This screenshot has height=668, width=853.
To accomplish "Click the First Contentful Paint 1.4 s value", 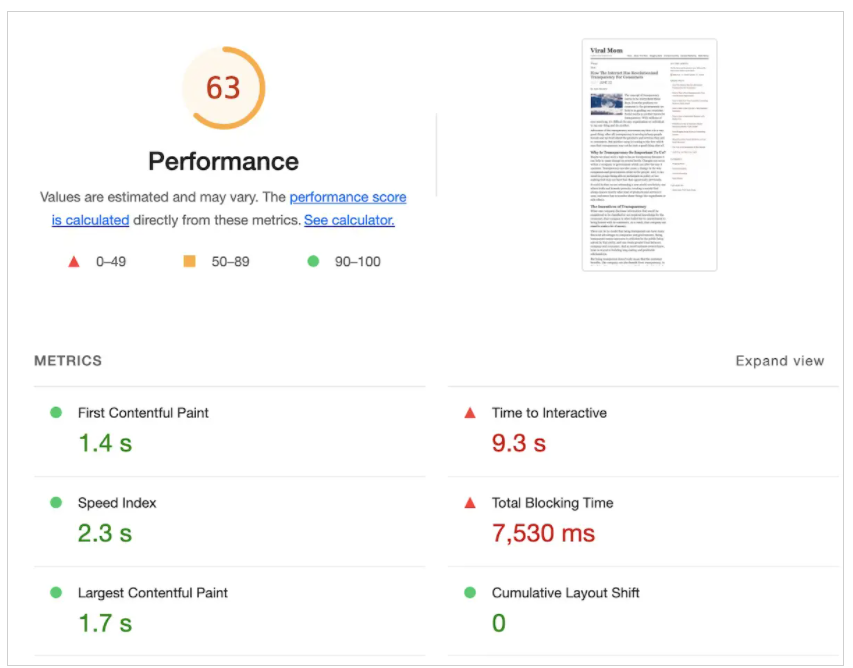I will coord(105,443).
